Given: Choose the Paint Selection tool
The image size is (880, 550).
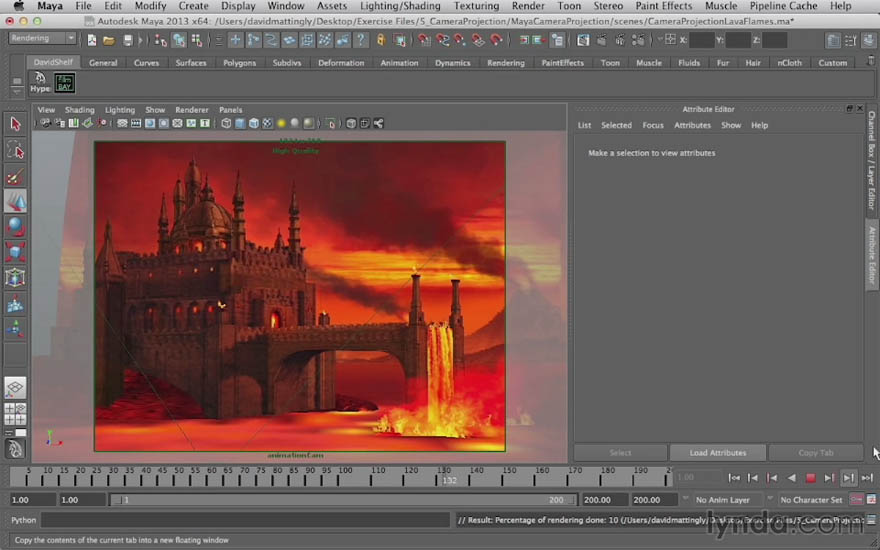Looking at the screenshot, I should pyautogui.click(x=15, y=176).
